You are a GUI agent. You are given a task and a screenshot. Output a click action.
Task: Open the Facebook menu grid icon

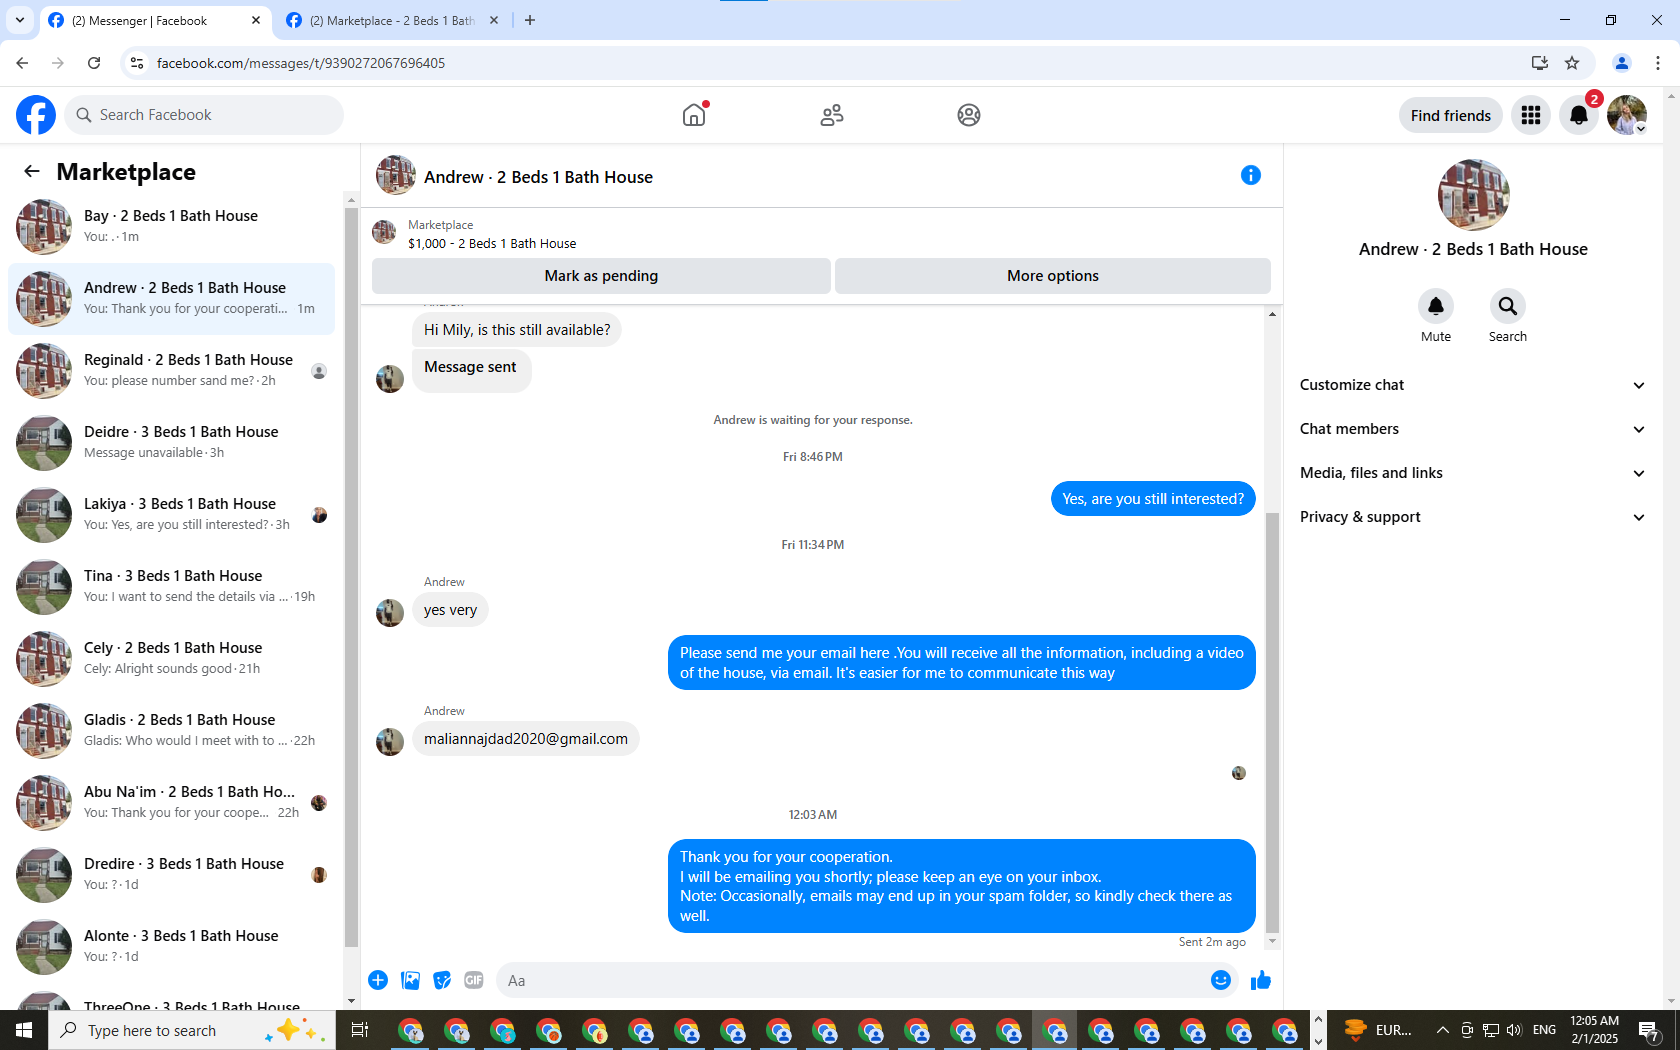(1531, 115)
